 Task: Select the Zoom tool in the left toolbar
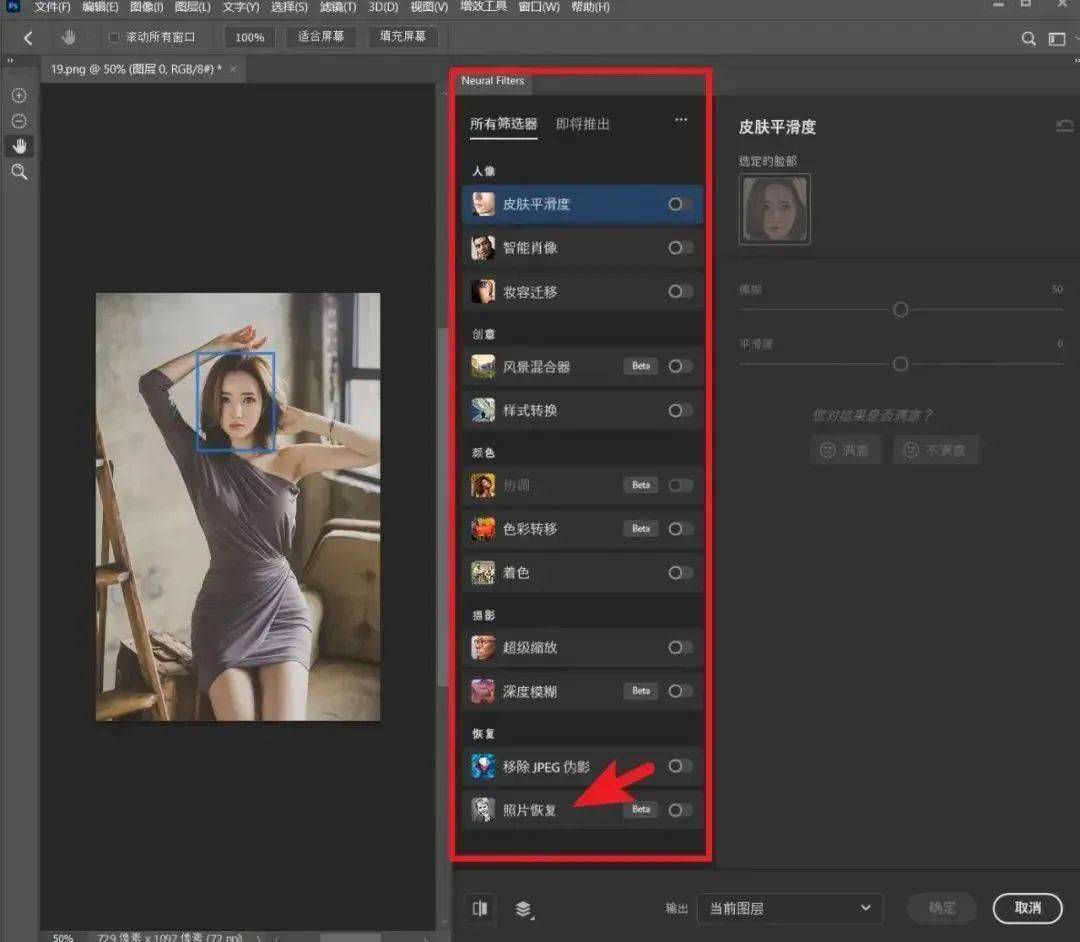pos(19,171)
